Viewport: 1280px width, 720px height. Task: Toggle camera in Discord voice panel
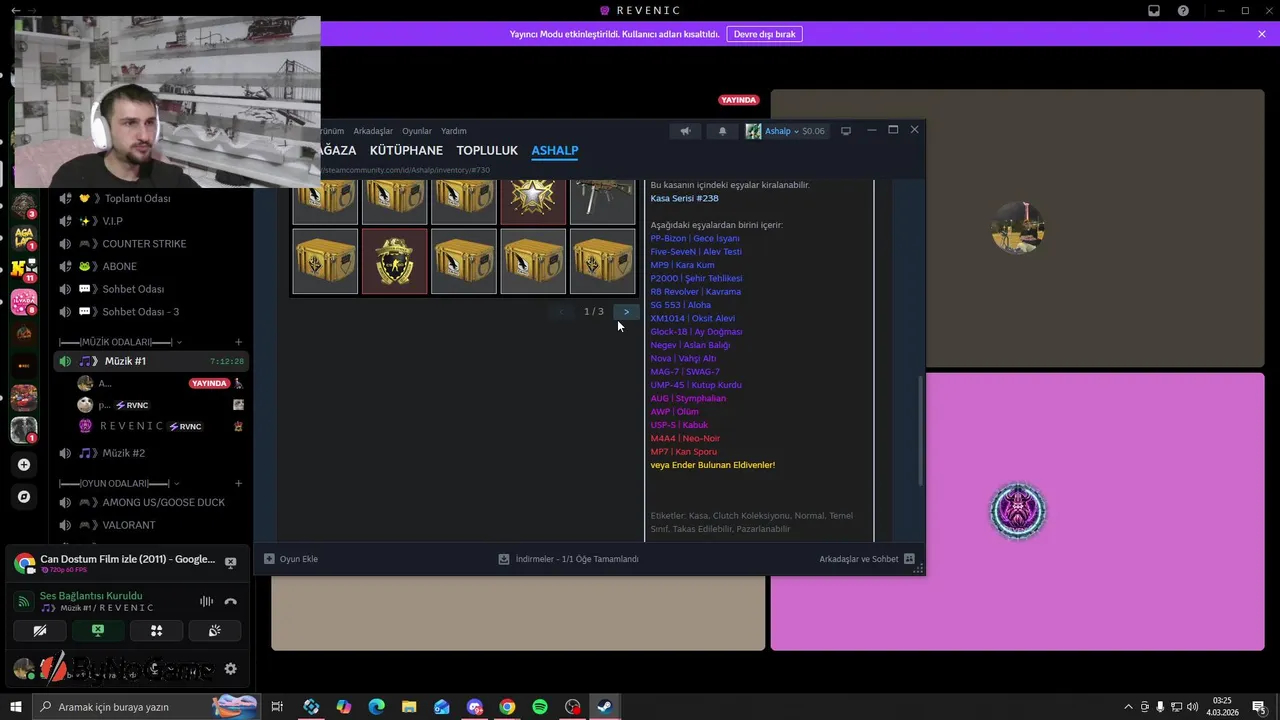click(x=40, y=631)
